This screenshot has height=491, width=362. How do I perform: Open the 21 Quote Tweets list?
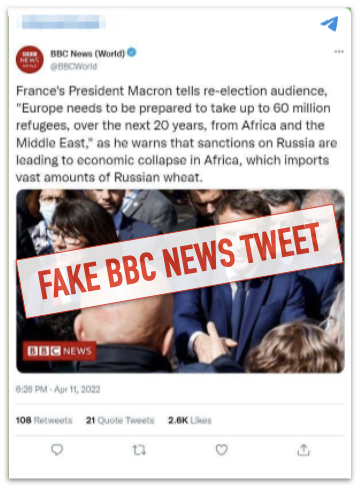coord(120,420)
